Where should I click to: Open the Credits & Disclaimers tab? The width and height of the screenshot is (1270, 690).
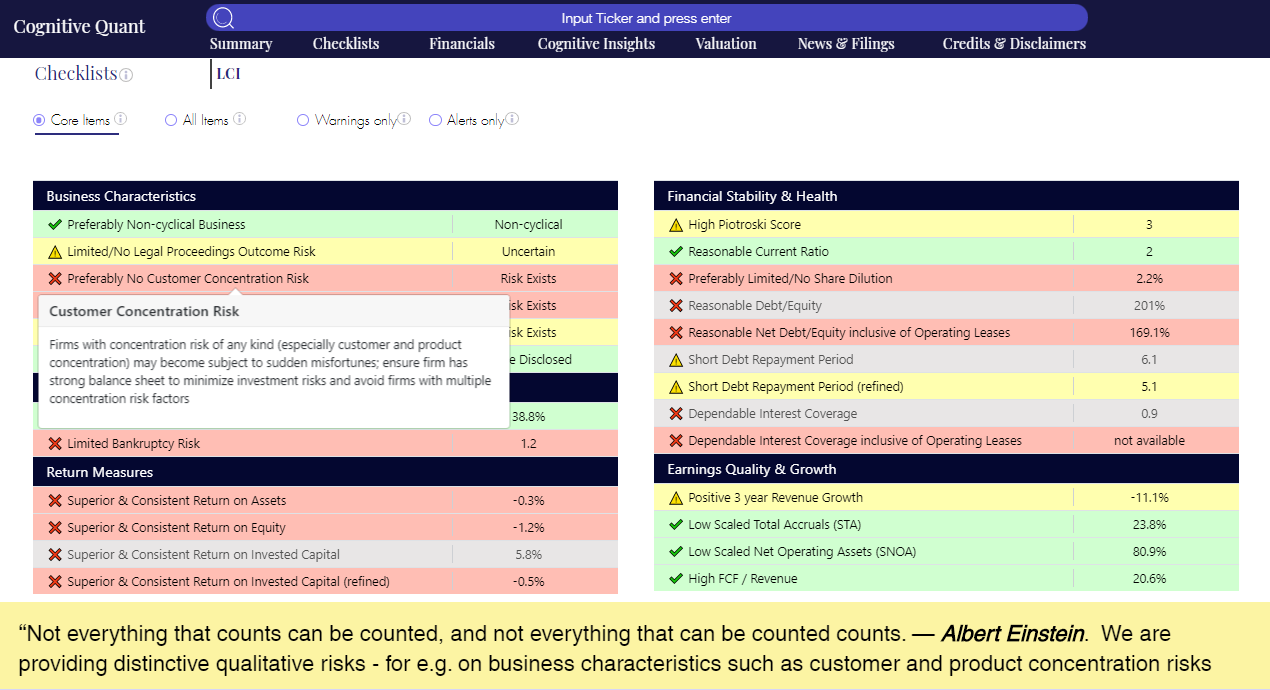pos(1014,44)
